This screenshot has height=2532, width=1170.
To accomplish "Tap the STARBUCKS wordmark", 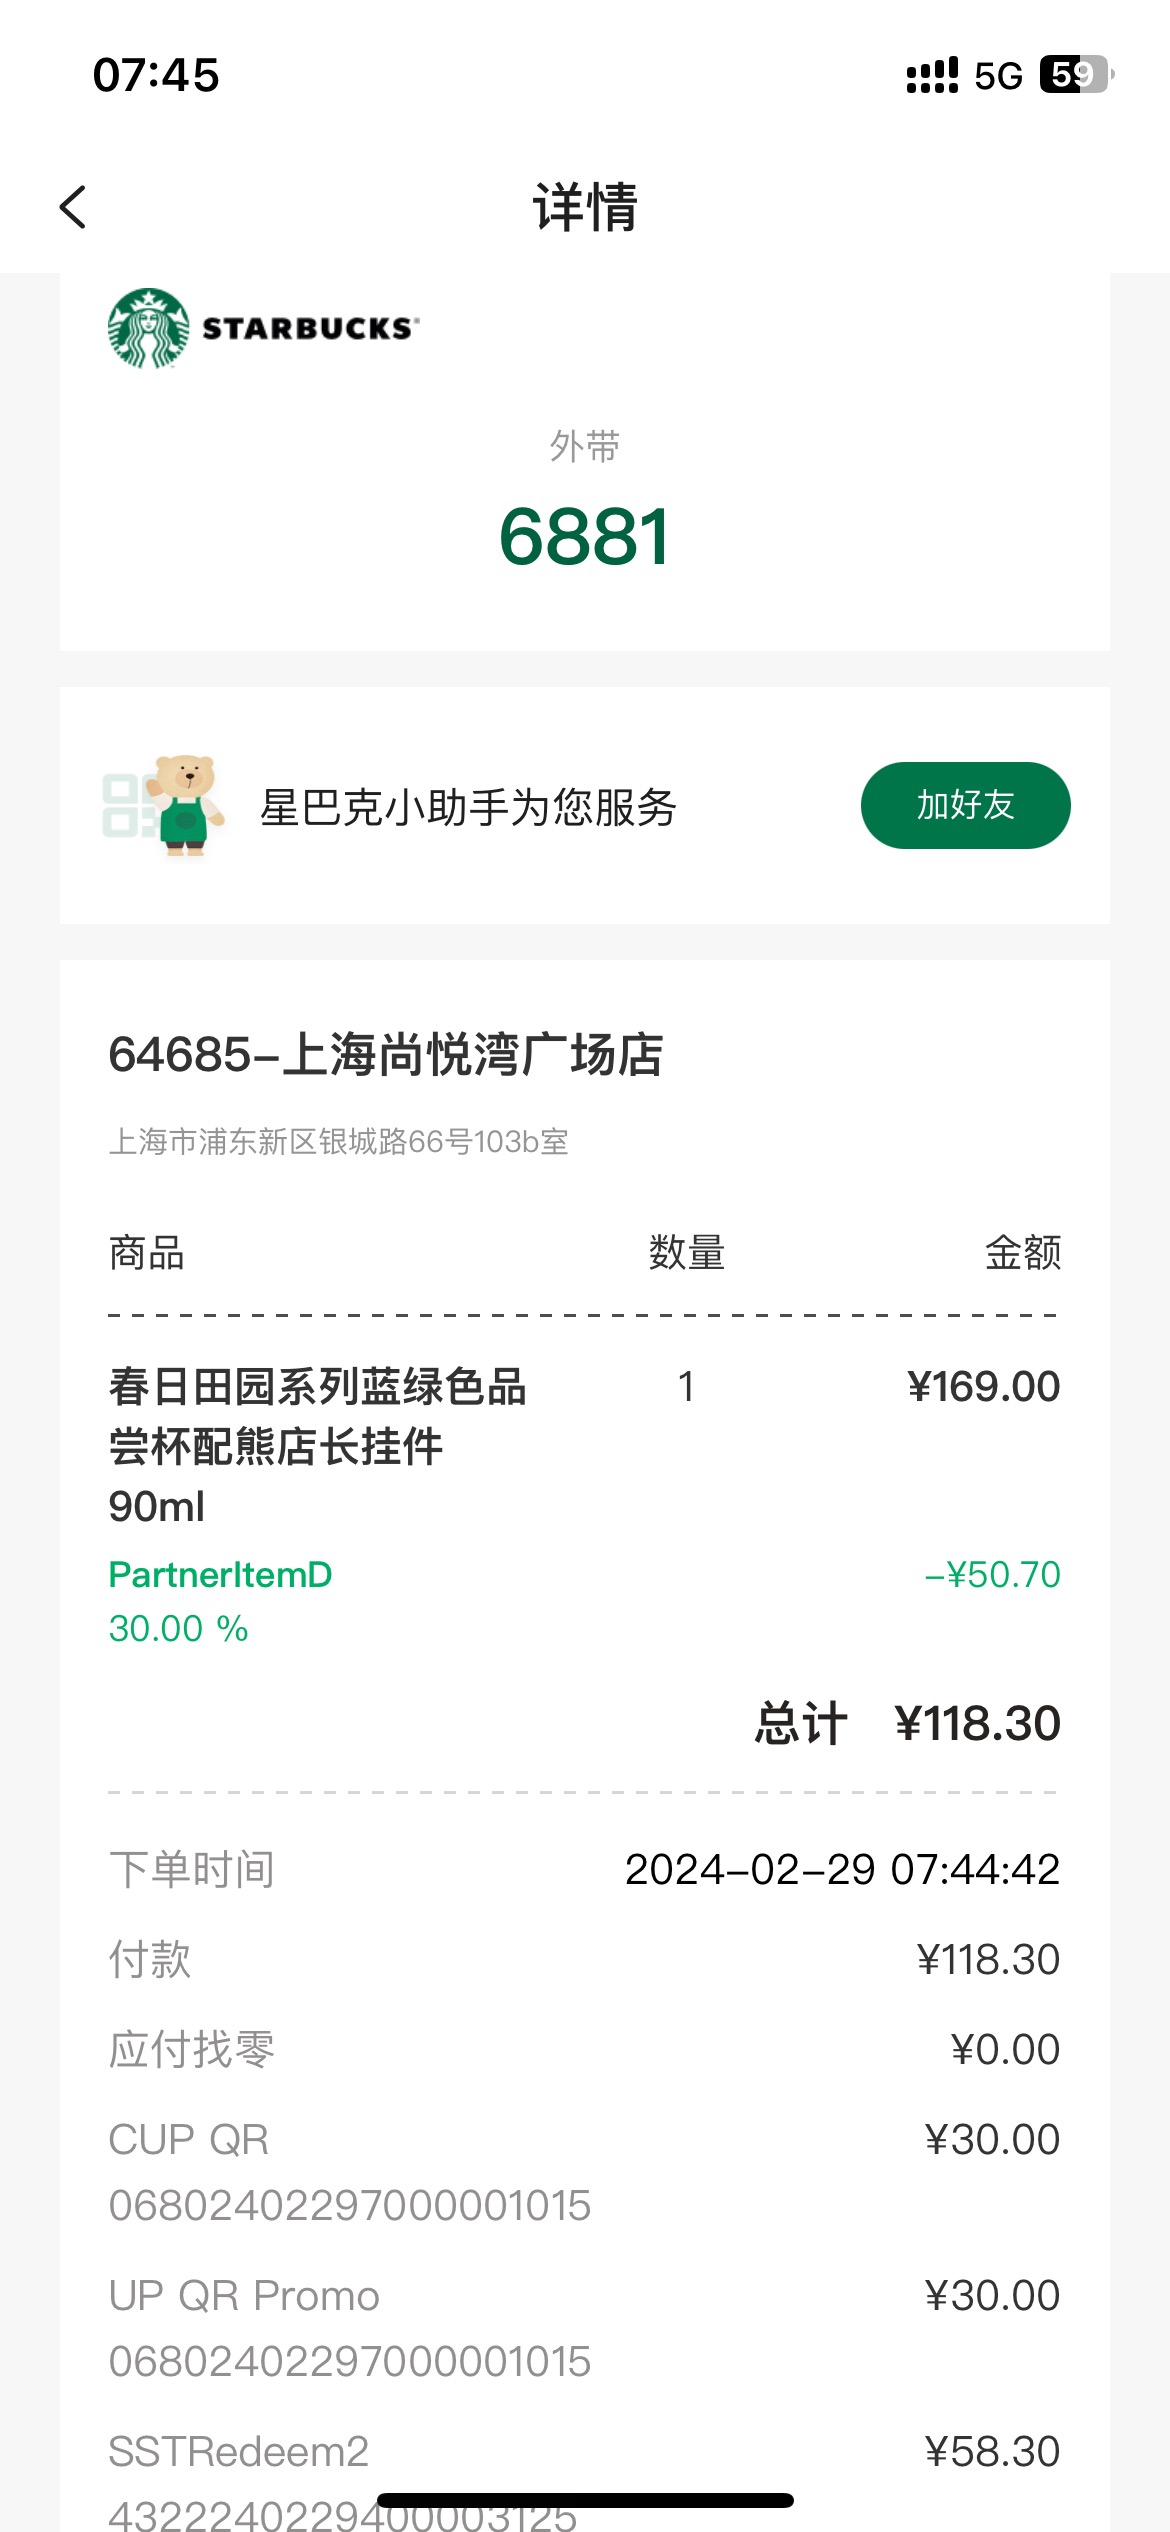I will click(x=310, y=329).
